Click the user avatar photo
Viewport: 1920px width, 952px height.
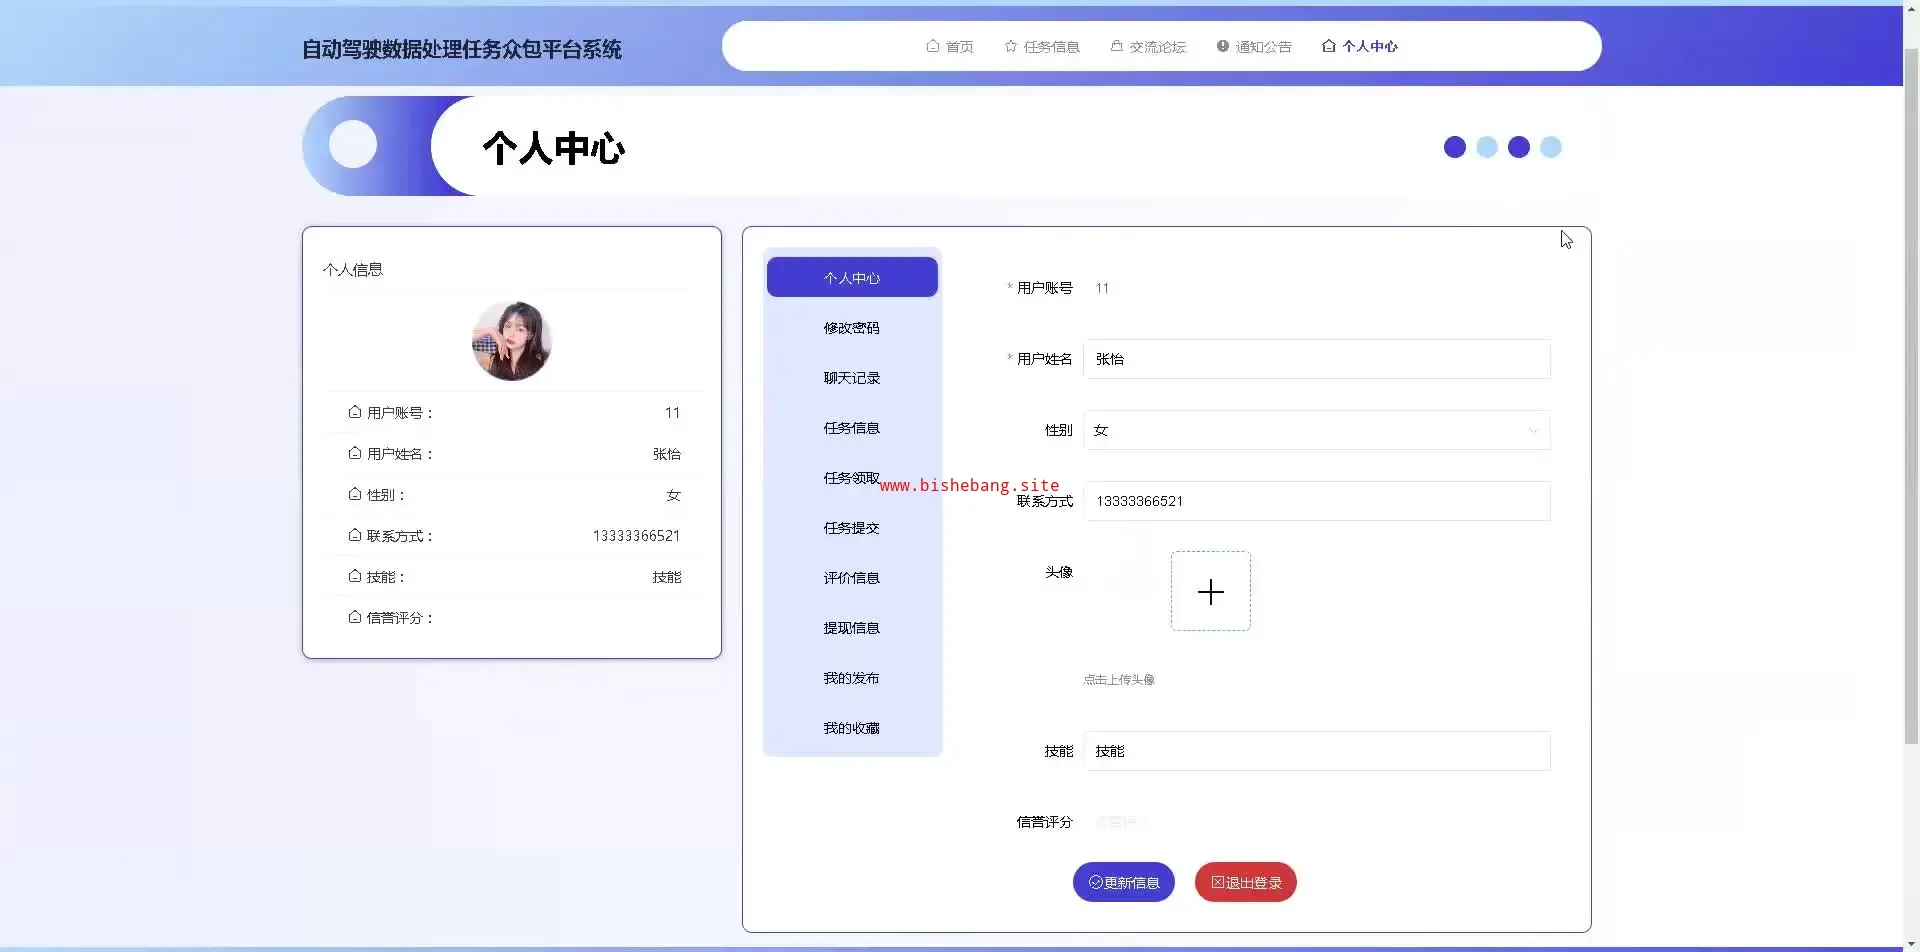click(x=512, y=341)
